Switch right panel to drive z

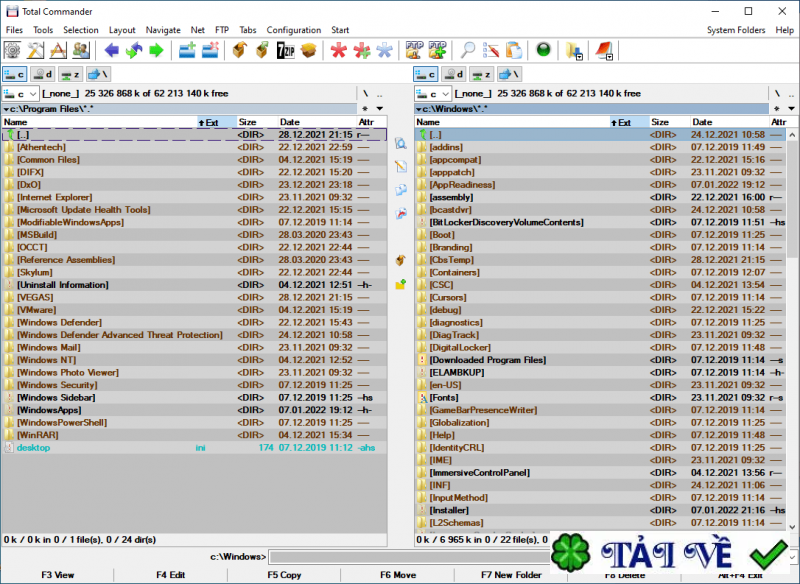pyautogui.click(x=483, y=74)
